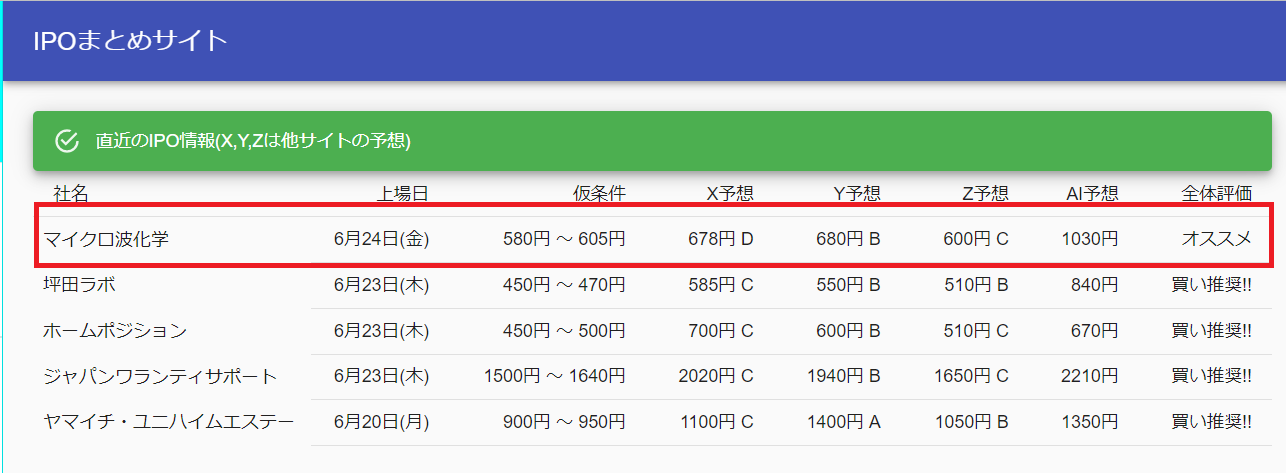The width and height of the screenshot is (1286, 473).
Task: Click price range 450円 ～ 500円
Action: [564, 331]
